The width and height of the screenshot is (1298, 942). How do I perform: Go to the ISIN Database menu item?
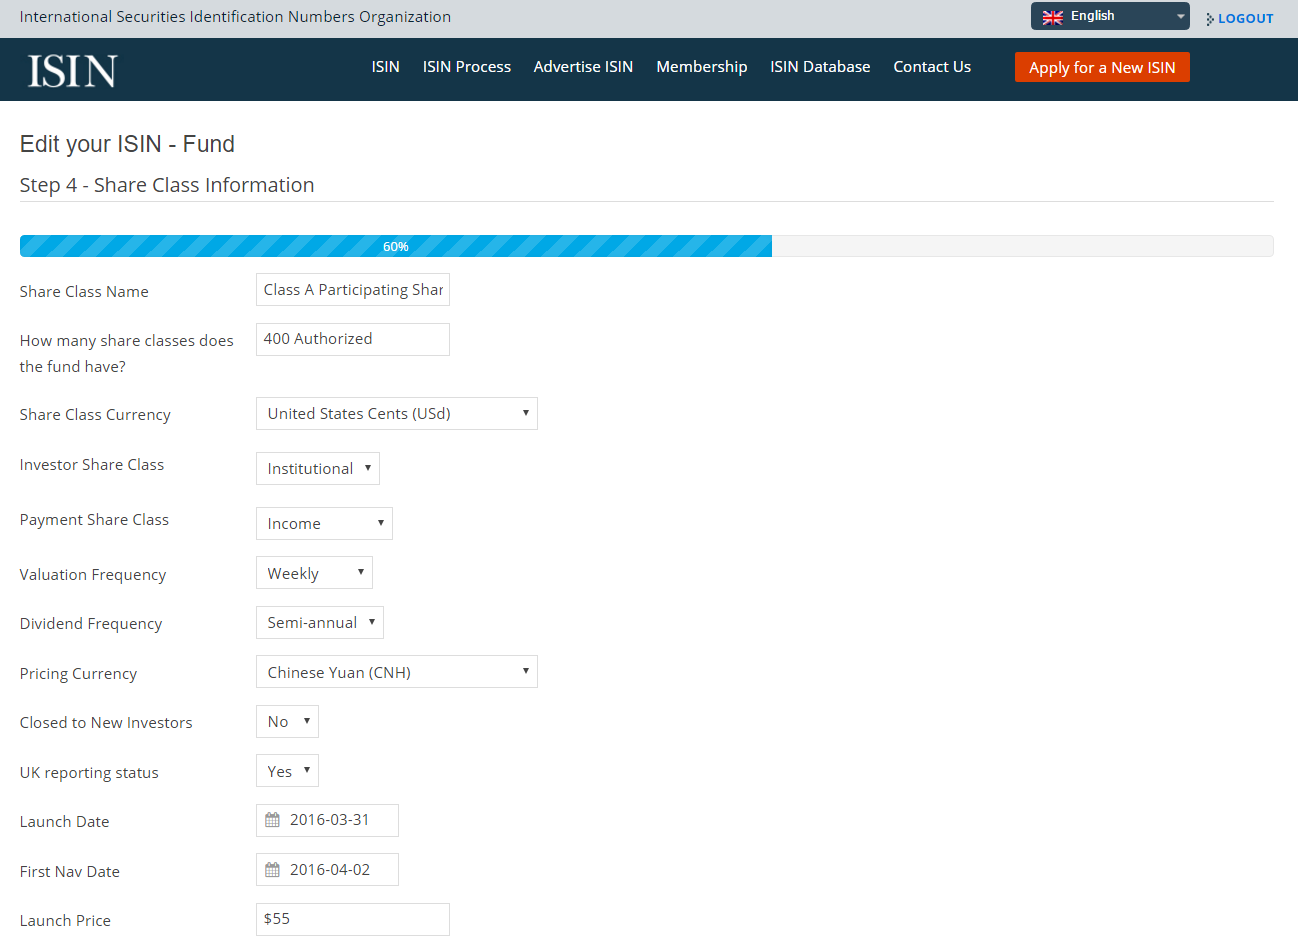click(x=819, y=67)
